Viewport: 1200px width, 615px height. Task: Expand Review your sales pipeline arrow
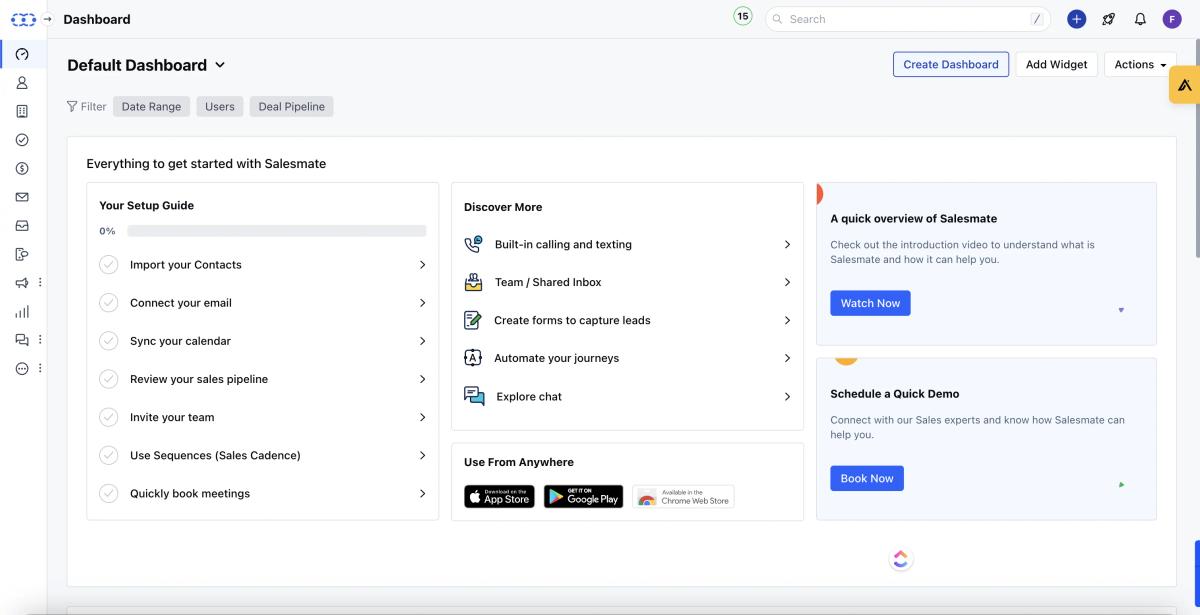pos(422,379)
